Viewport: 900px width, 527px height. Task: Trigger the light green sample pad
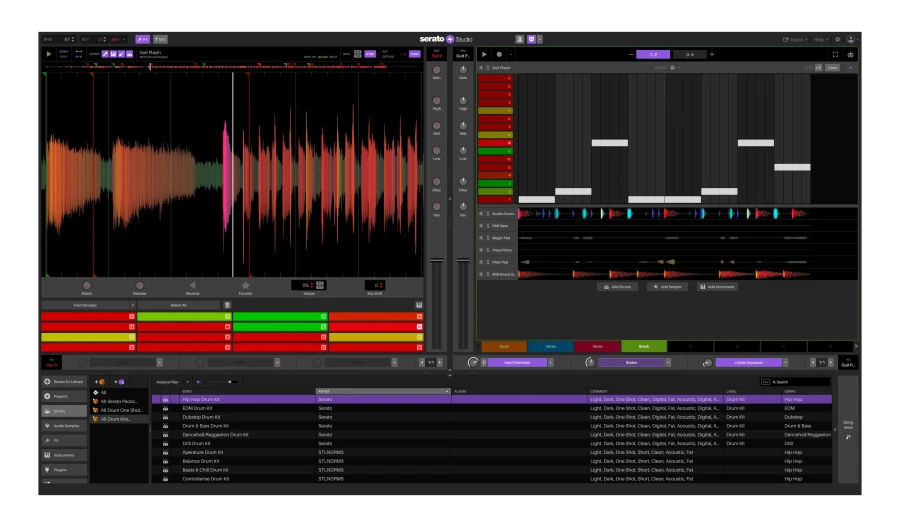184,317
